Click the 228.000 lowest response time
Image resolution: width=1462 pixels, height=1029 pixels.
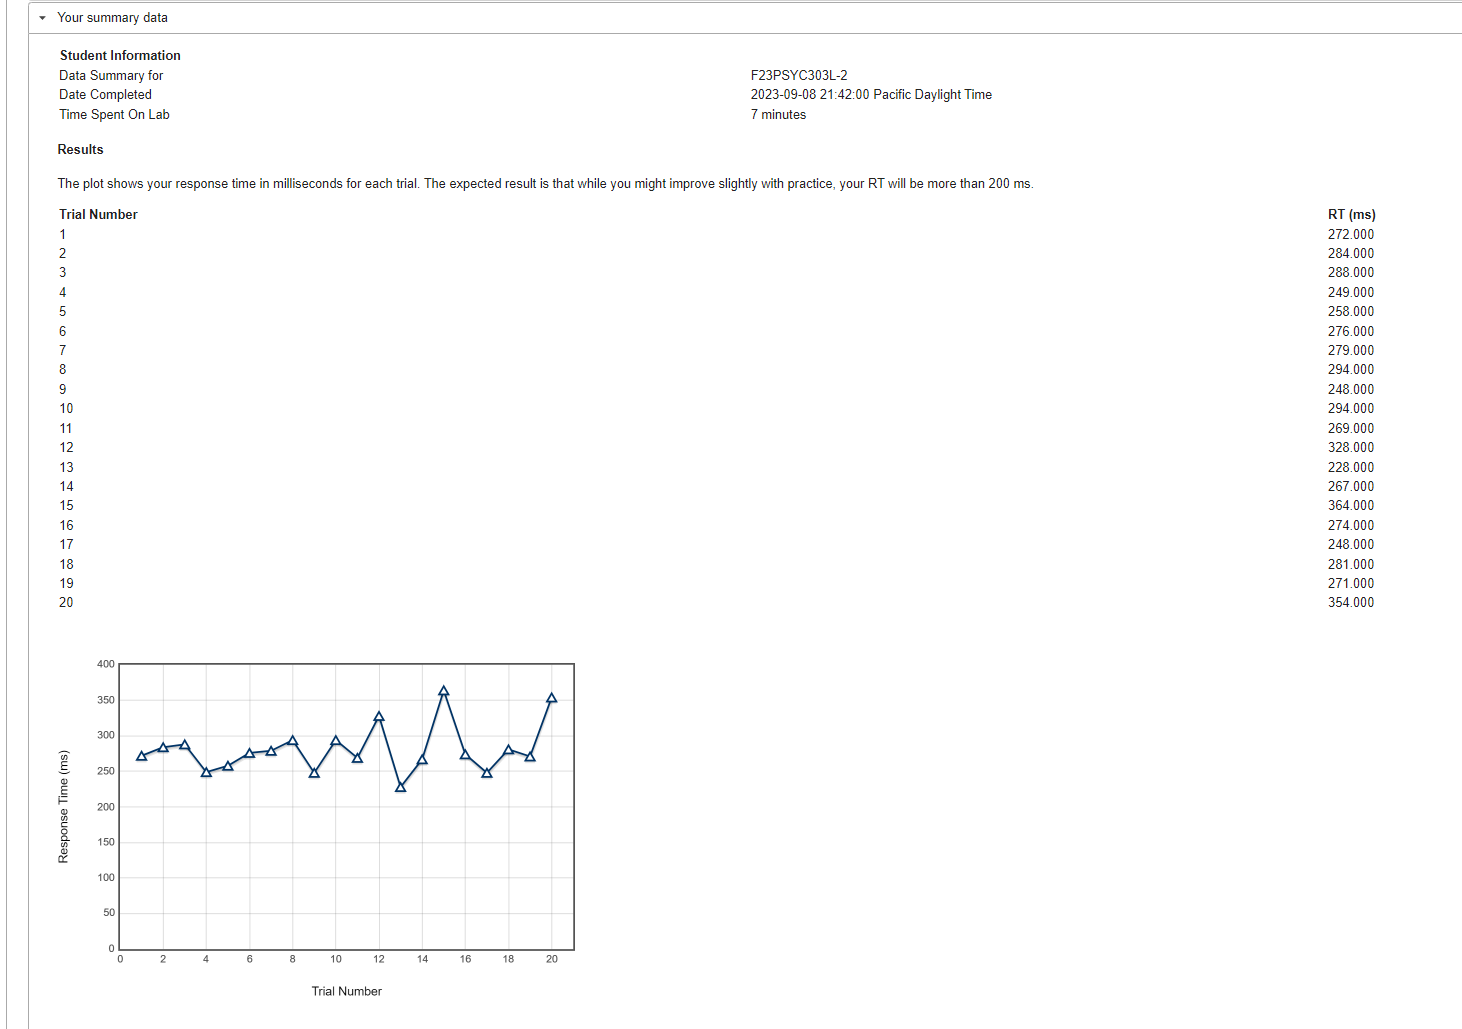[1350, 468]
